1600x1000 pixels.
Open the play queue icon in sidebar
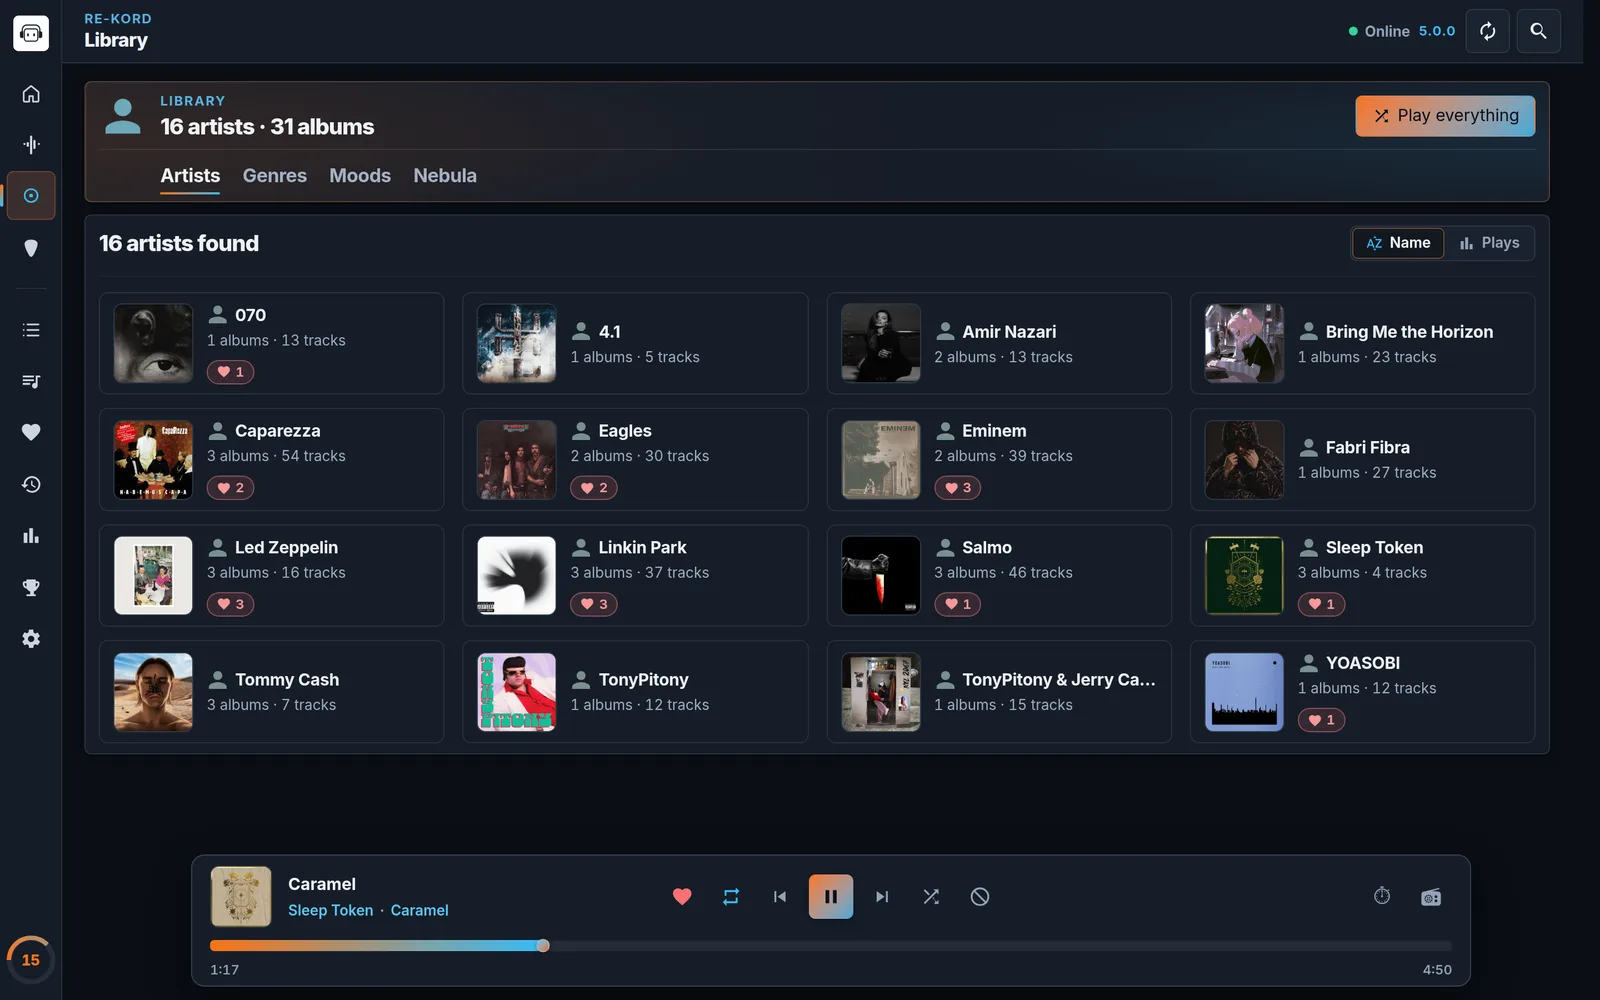pos(31,381)
